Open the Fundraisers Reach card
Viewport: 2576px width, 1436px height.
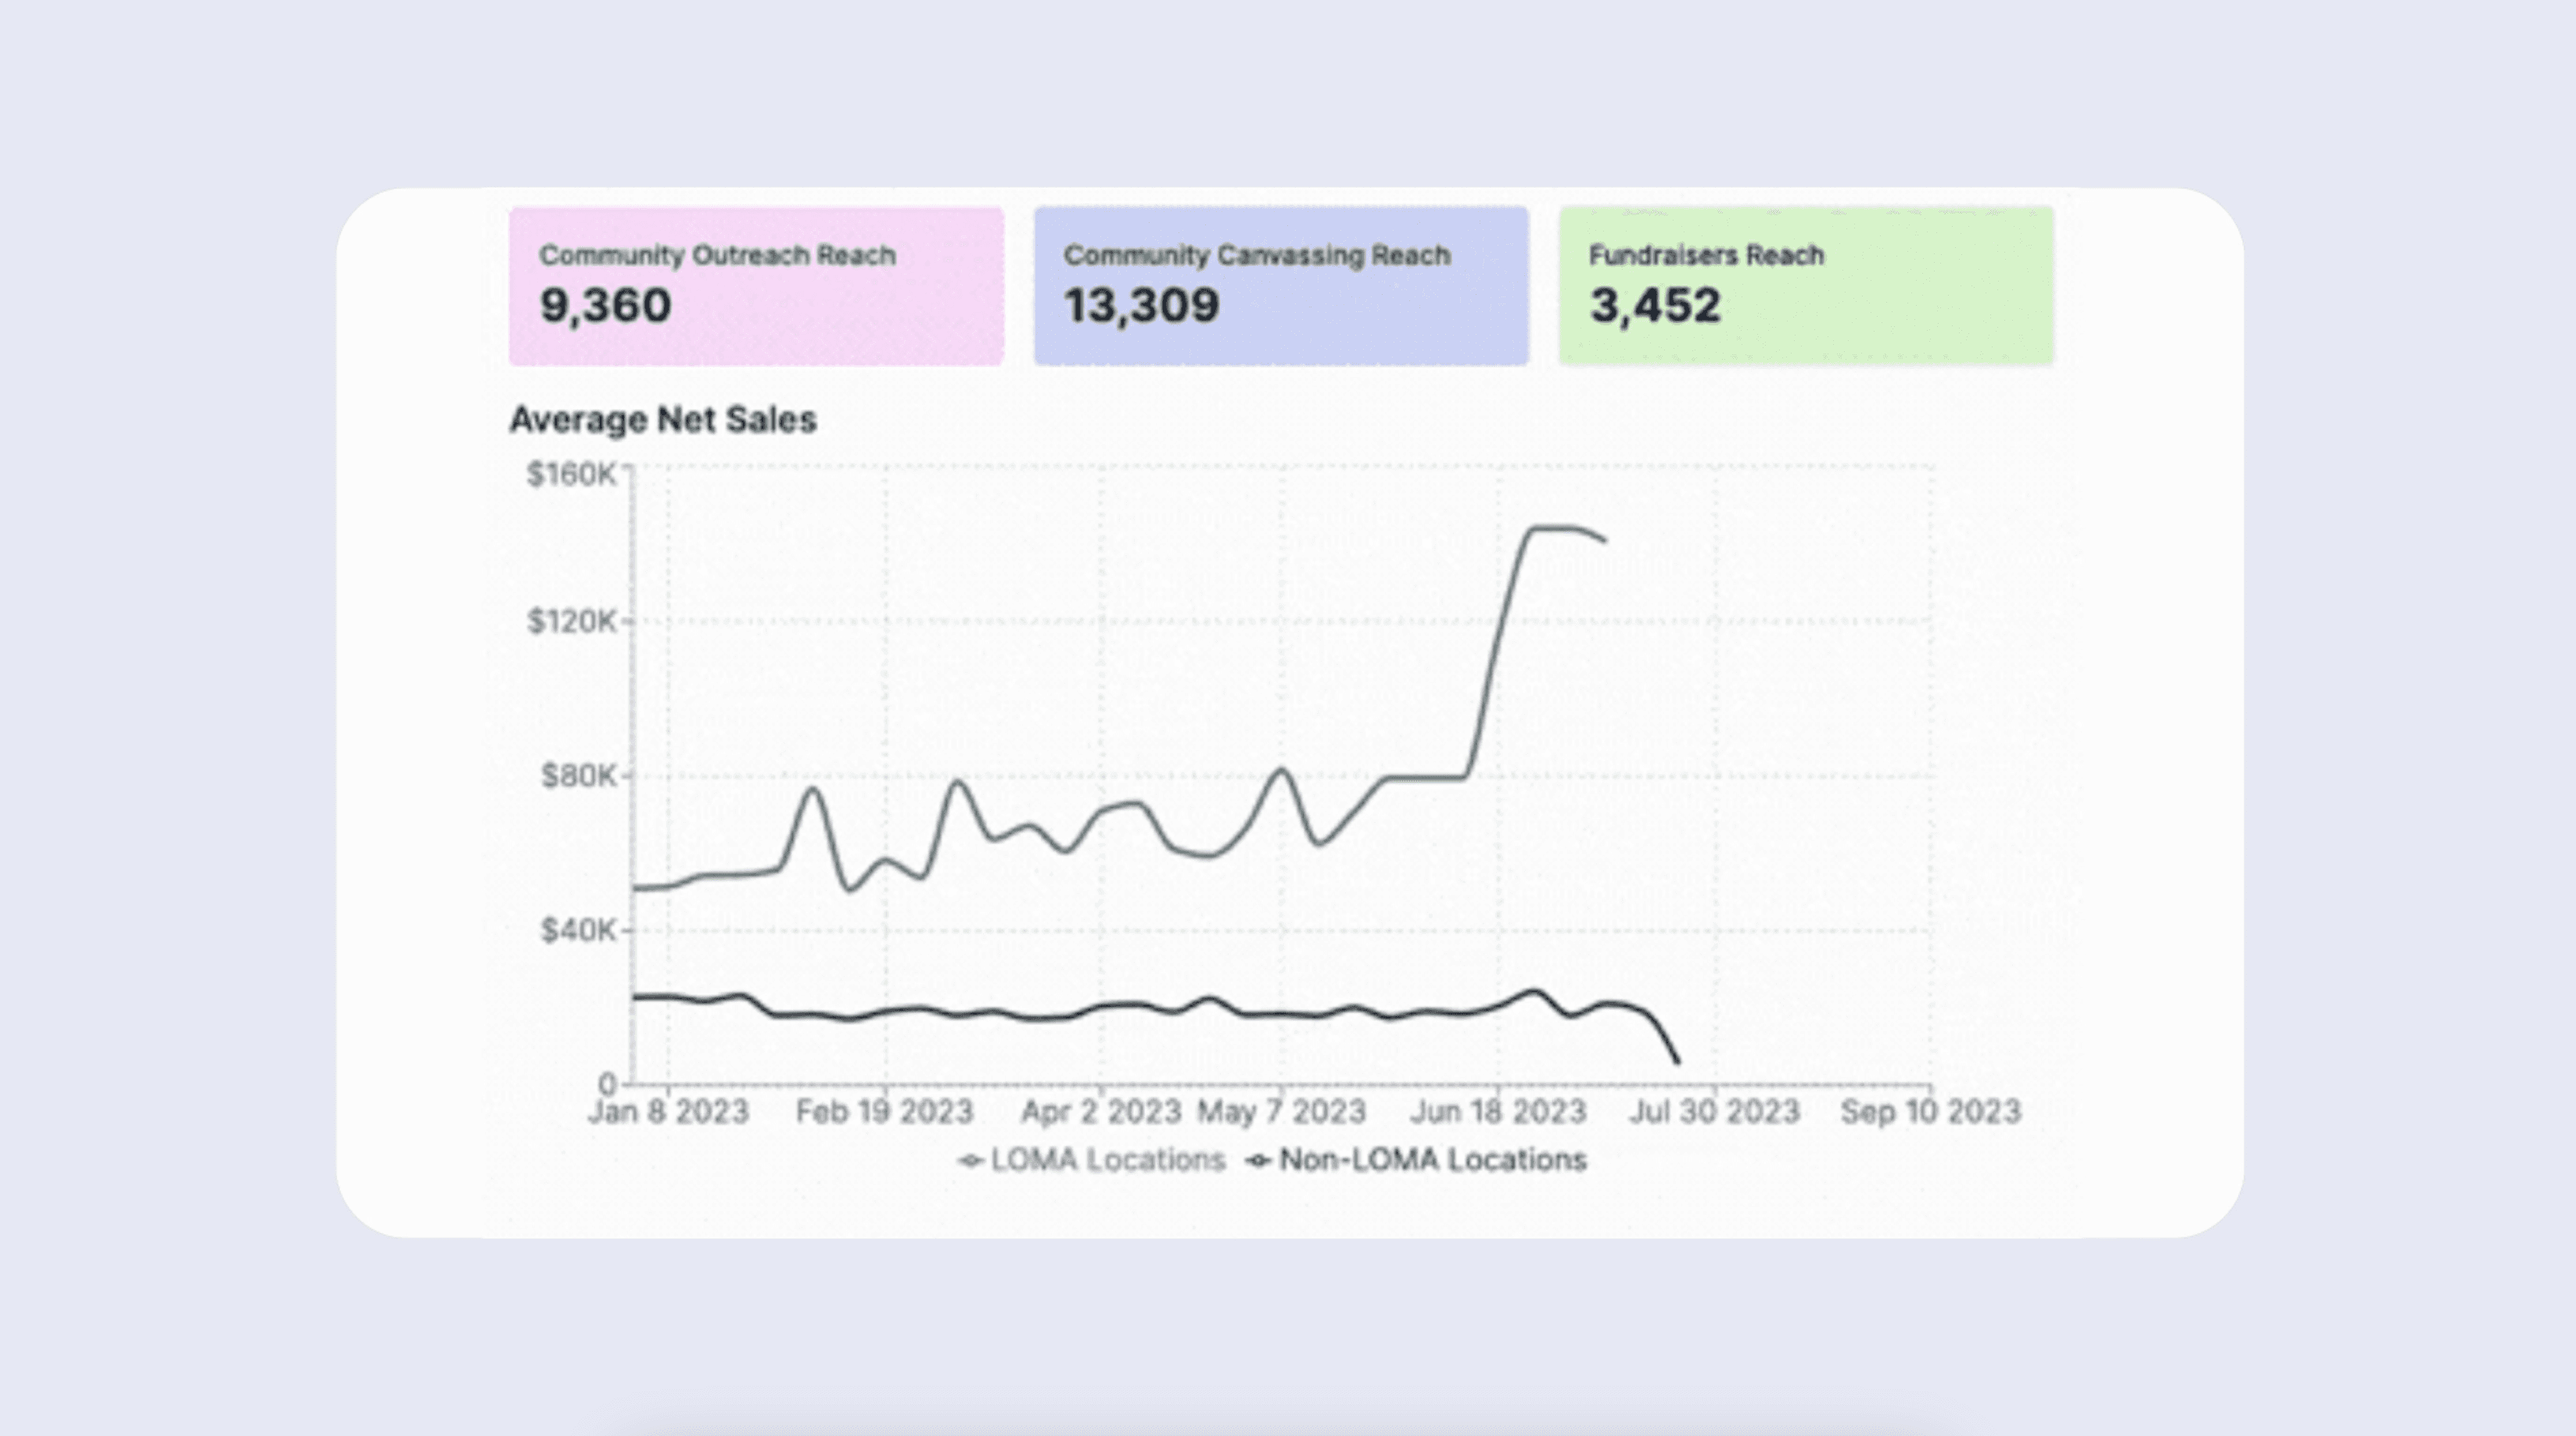click(1806, 286)
